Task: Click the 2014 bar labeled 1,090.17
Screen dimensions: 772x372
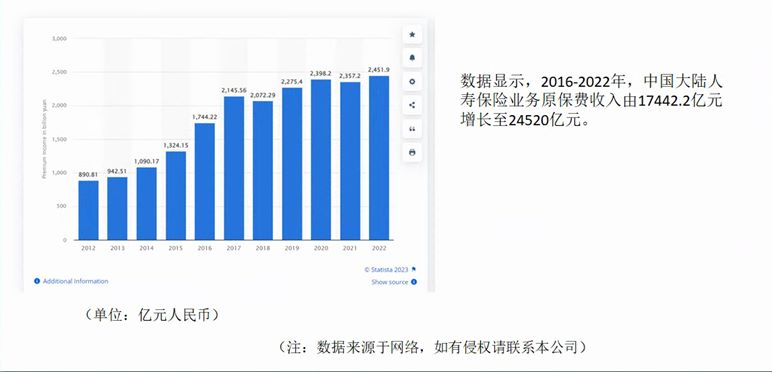Action: pyautogui.click(x=146, y=203)
